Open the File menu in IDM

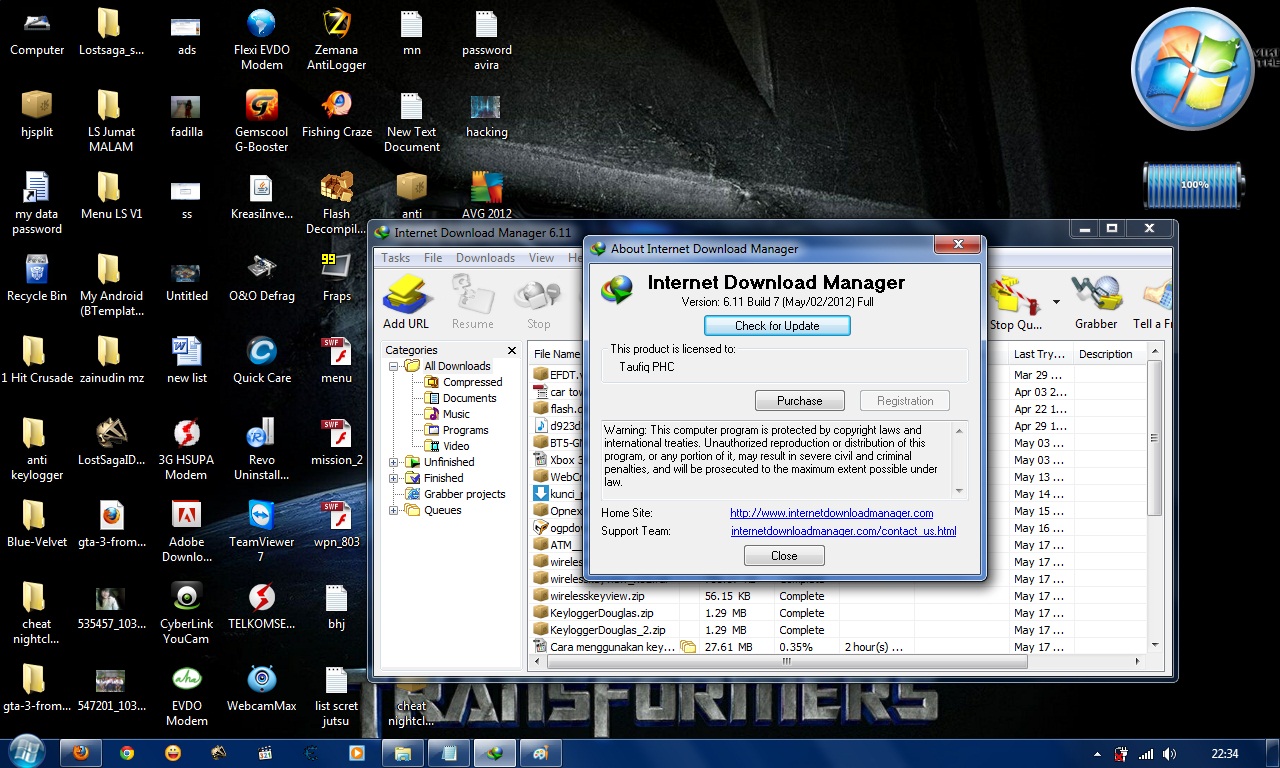click(x=433, y=258)
